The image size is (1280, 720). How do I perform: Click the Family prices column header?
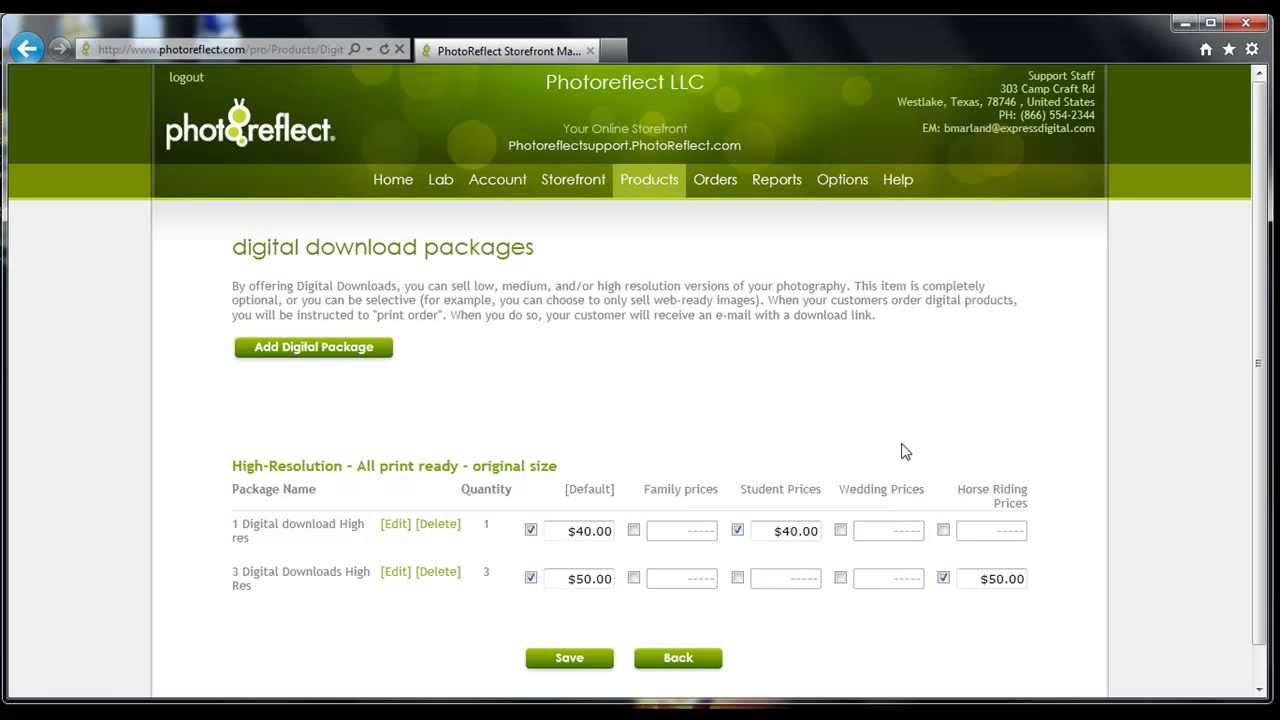681,490
